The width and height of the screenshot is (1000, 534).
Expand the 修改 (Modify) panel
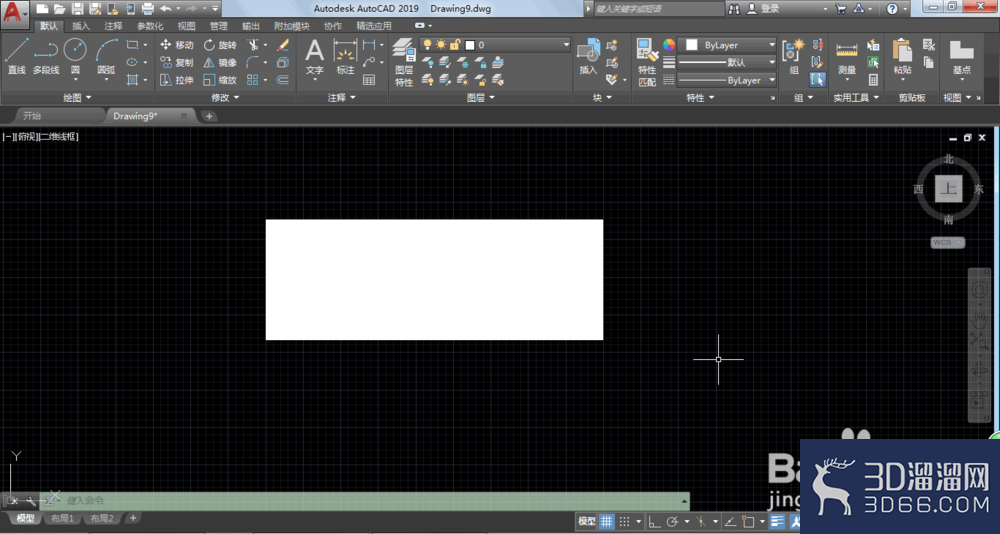click(x=225, y=98)
